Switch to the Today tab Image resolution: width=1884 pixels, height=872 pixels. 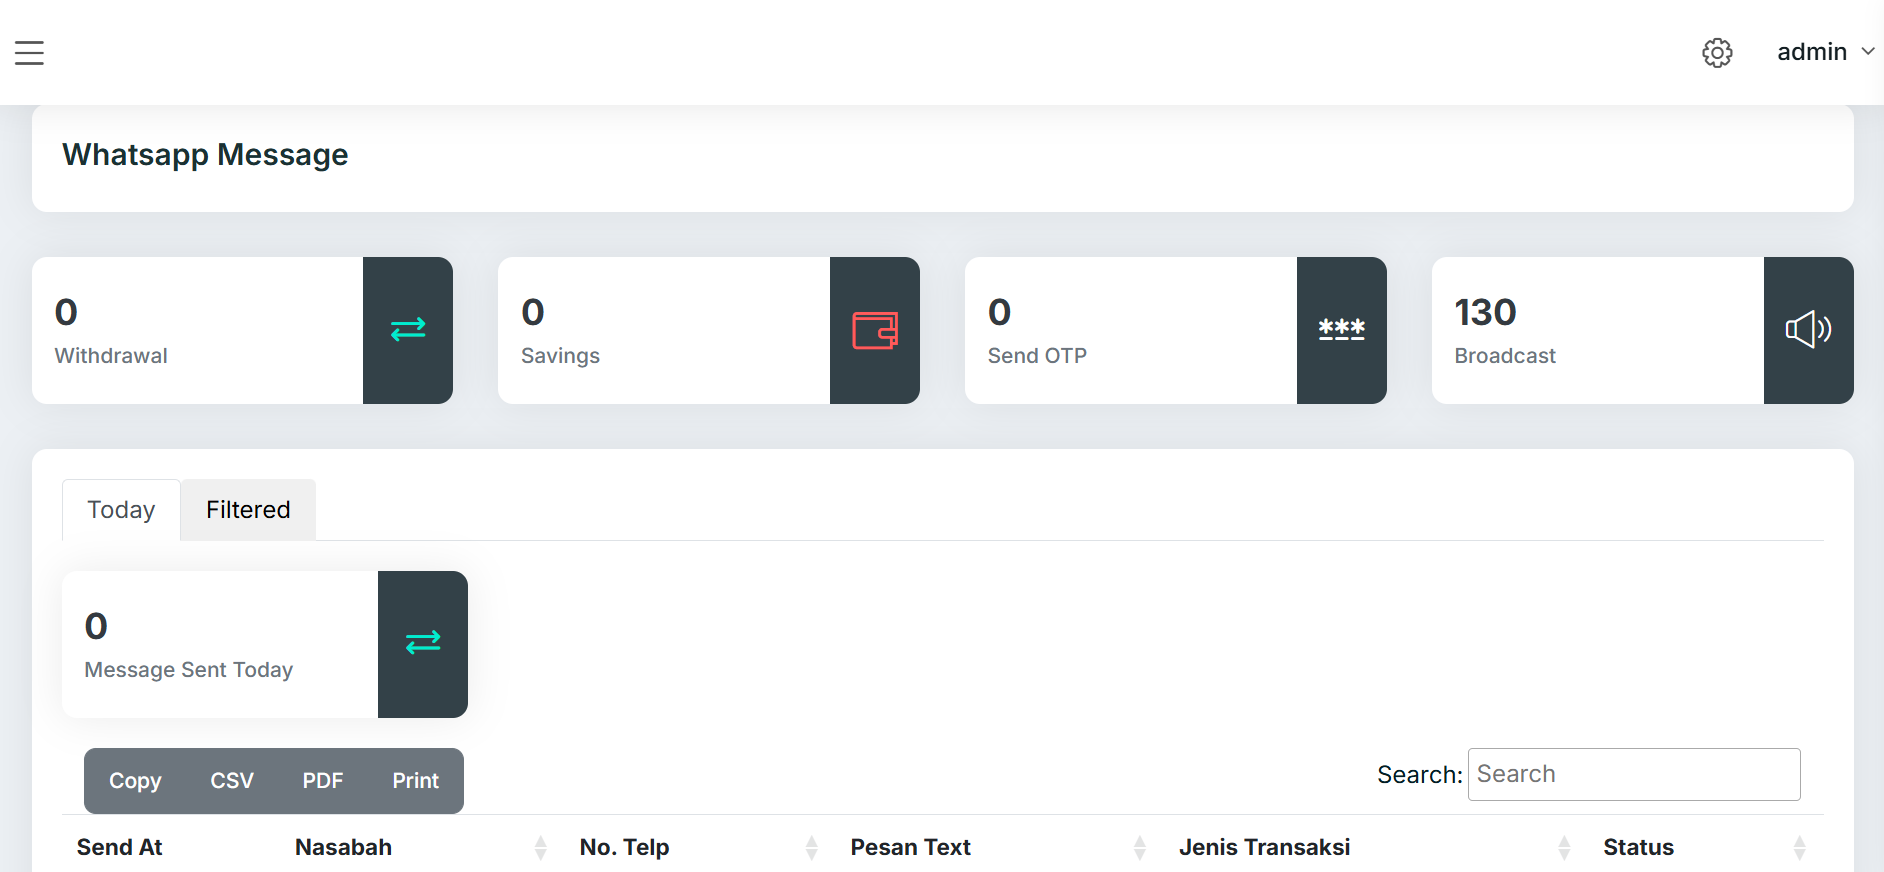pos(121,510)
